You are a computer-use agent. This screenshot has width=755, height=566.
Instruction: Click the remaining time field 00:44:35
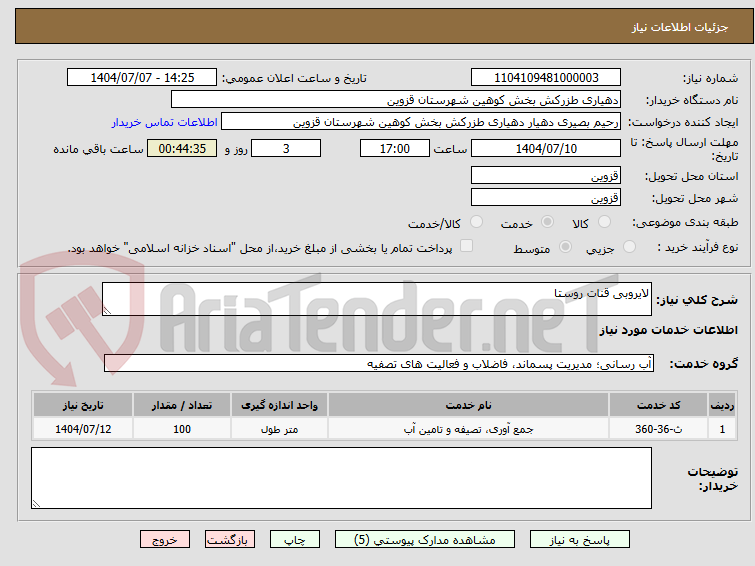pyautogui.click(x=182, y=148)
